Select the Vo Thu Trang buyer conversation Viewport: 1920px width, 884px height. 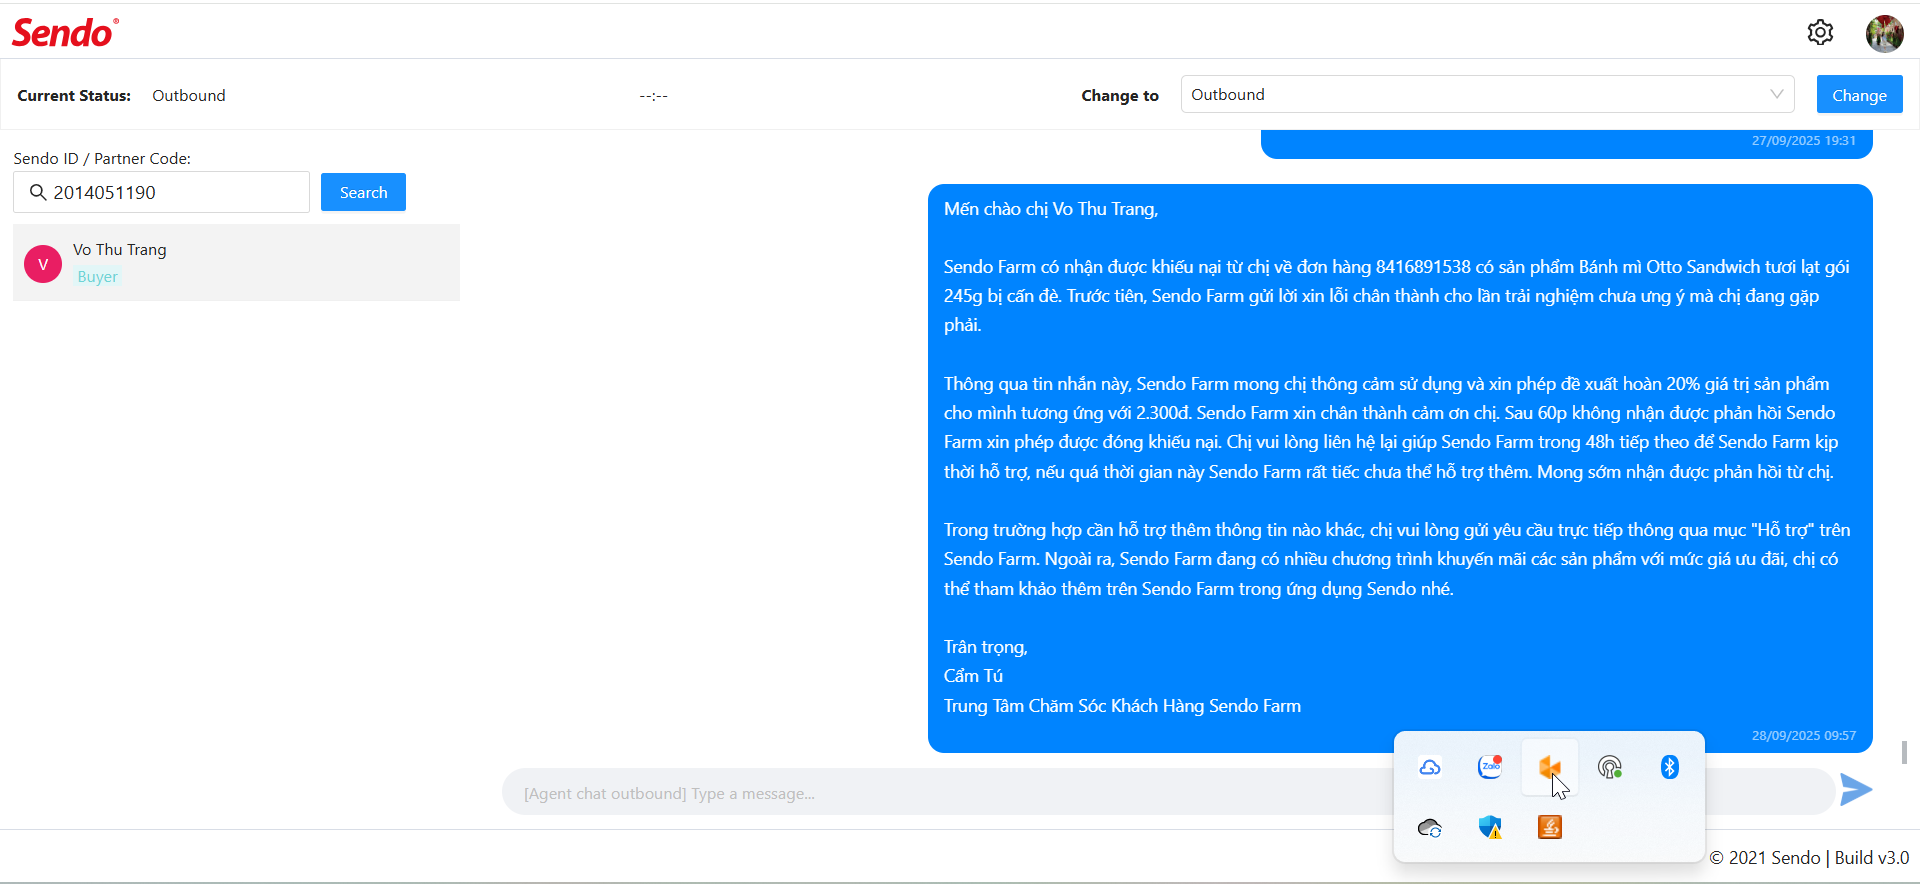[x=236, y=263]
